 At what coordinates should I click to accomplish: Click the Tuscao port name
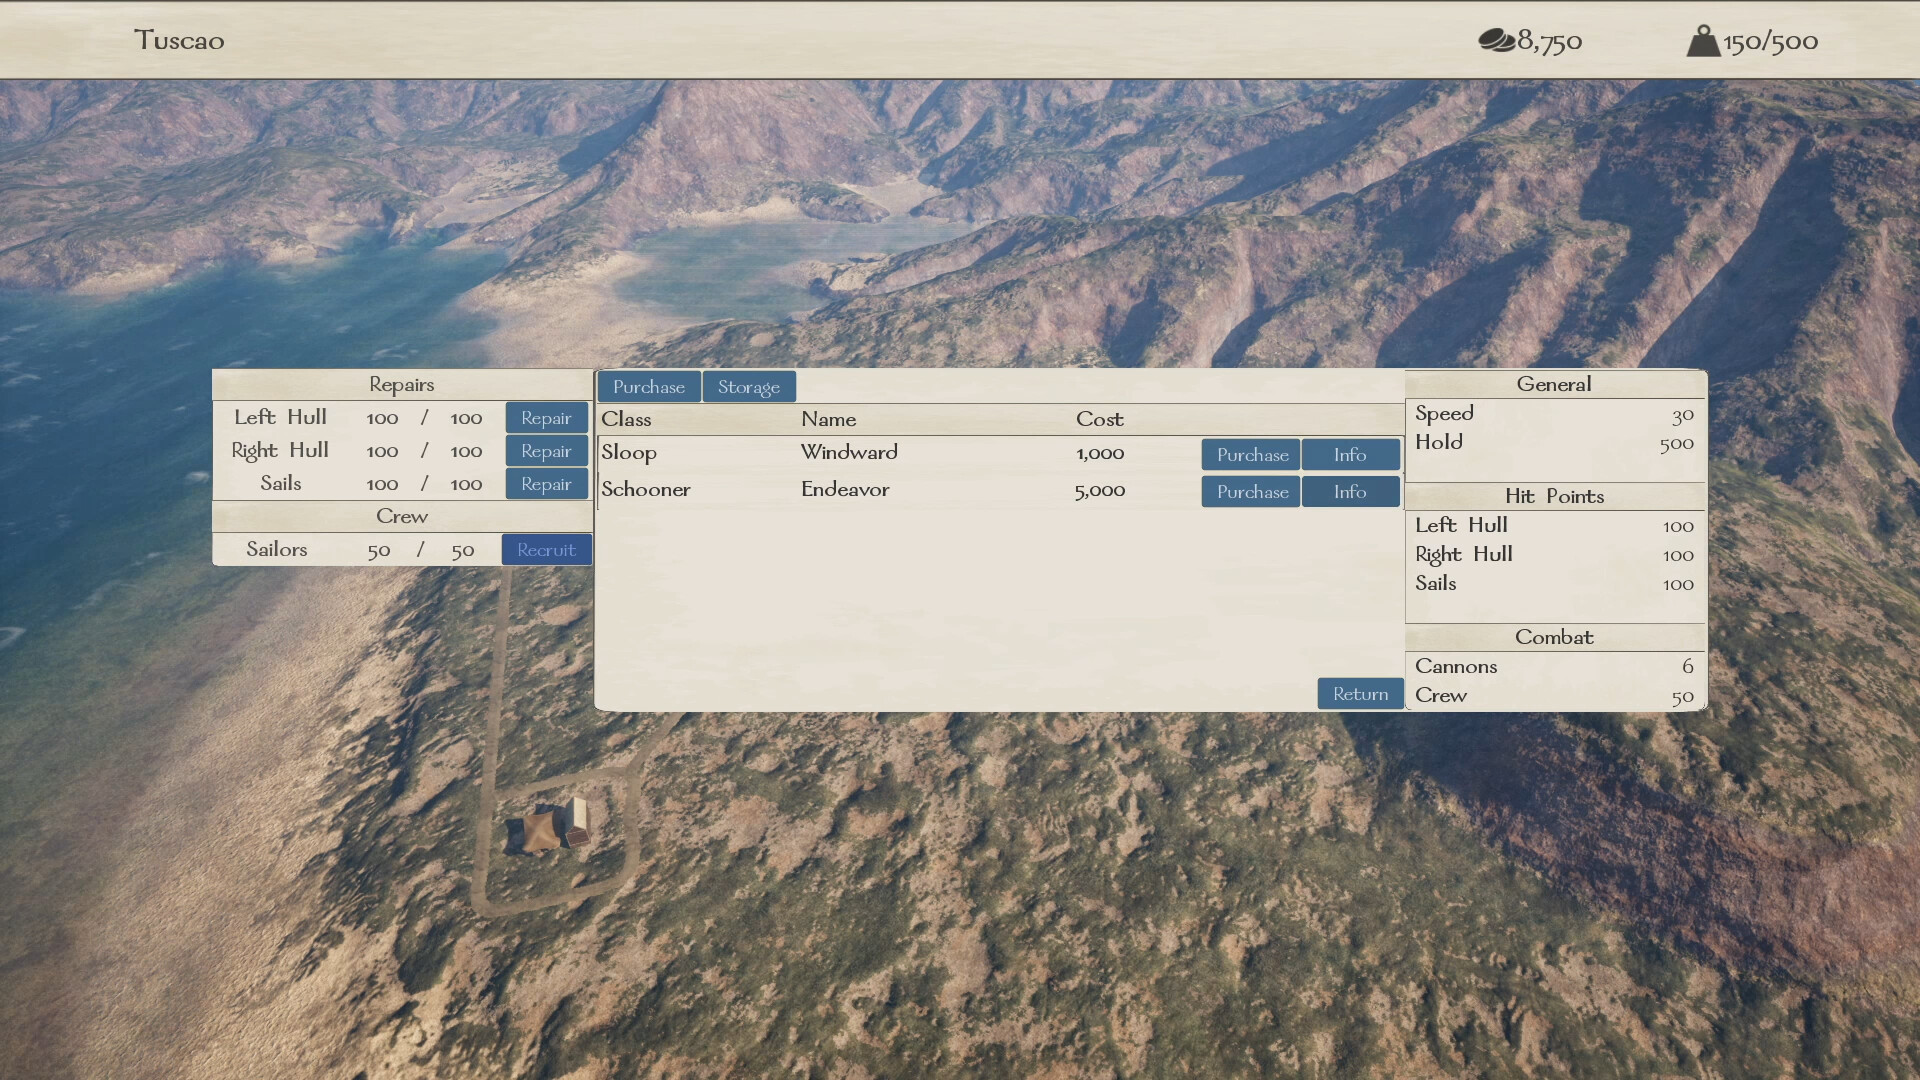(x=179, y=41)
